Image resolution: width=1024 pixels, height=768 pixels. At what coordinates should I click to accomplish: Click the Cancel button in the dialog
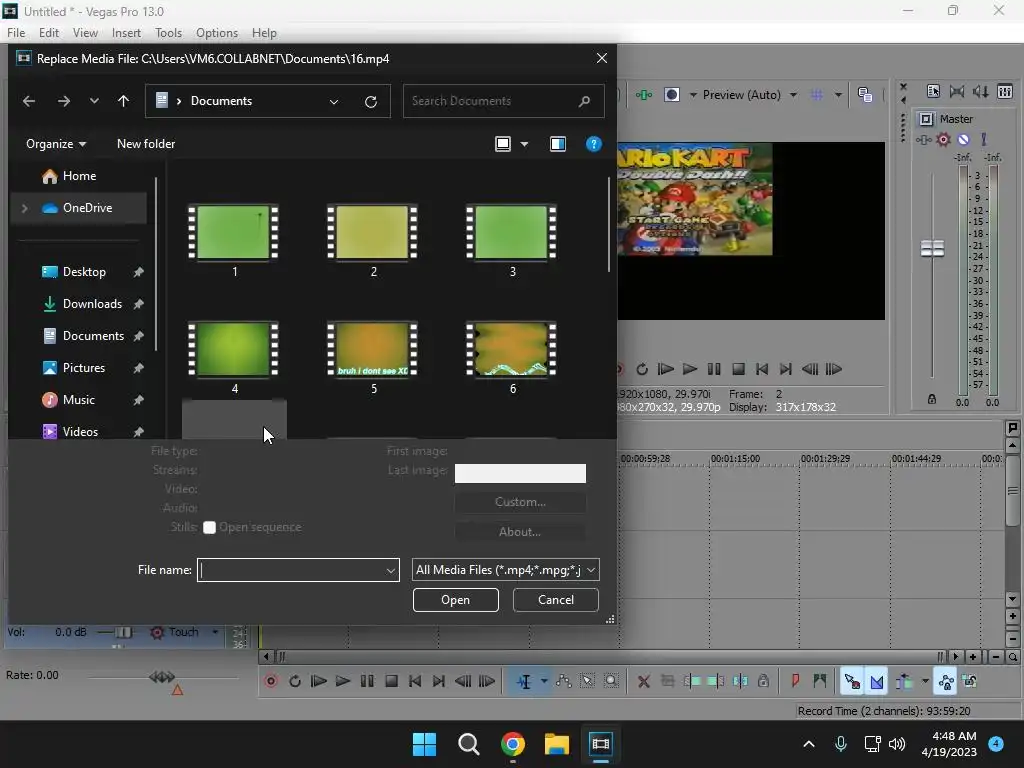(x=556, y=600)
